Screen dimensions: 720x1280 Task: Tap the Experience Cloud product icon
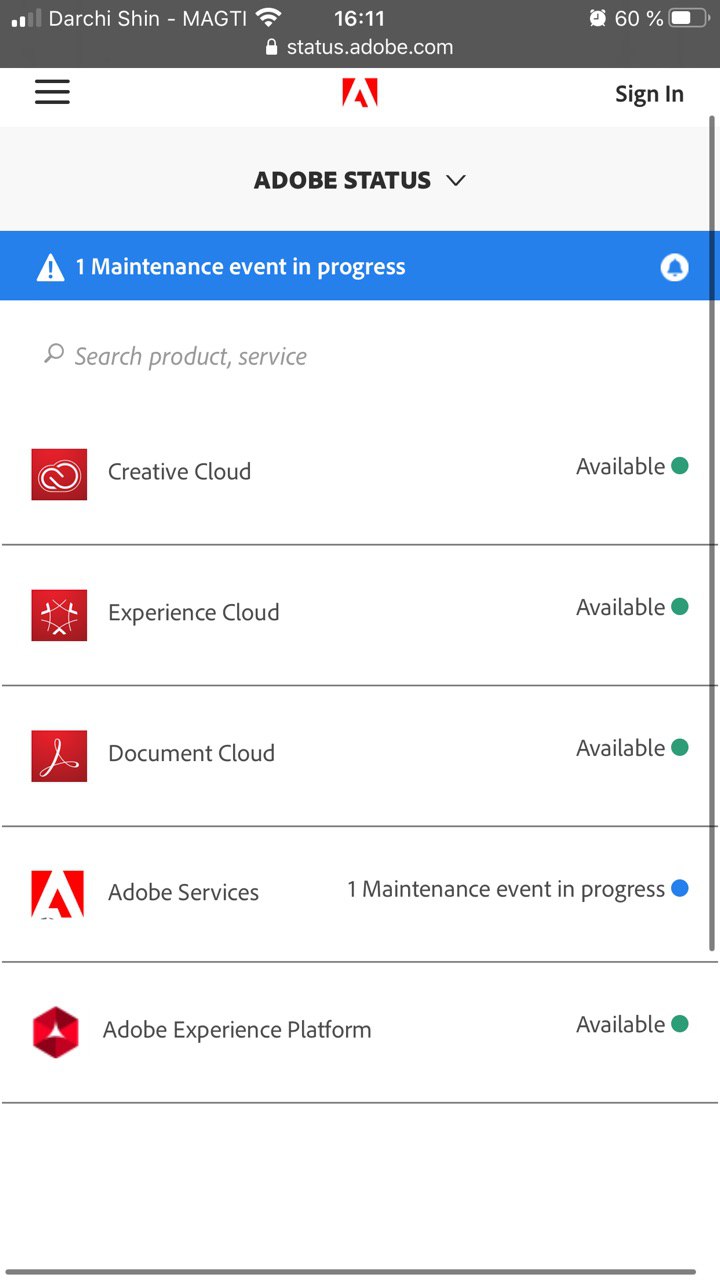59,615
